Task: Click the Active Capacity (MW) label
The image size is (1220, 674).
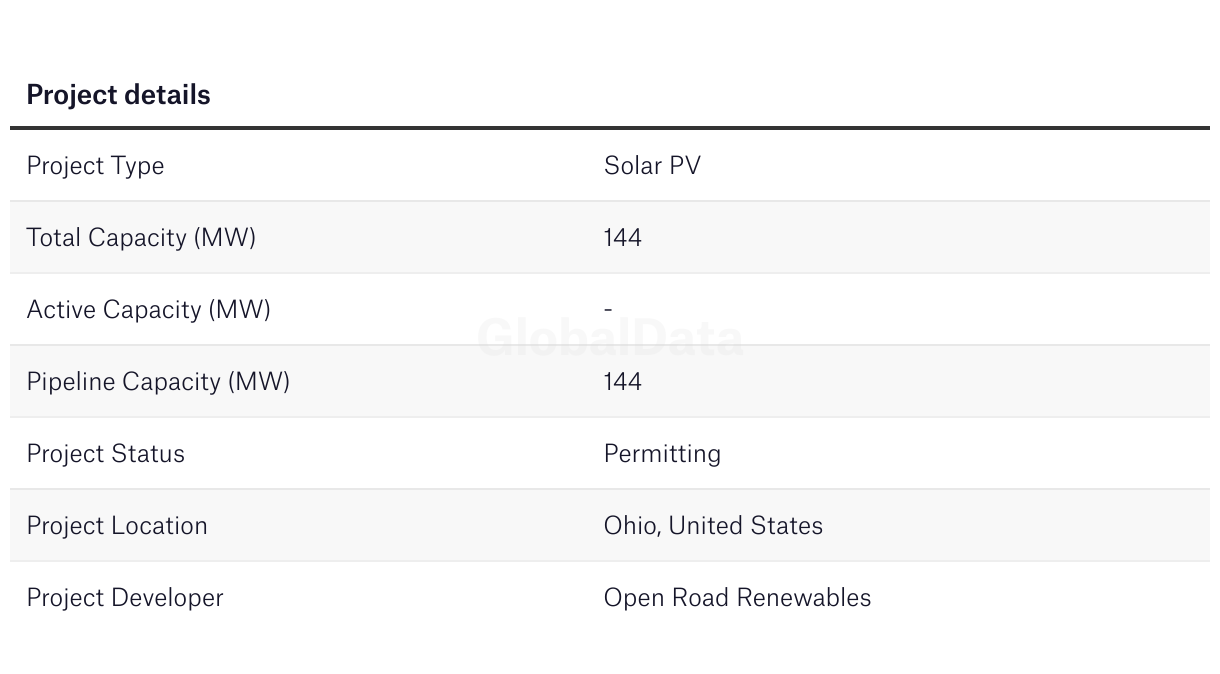Action: (x=148, y=309)
